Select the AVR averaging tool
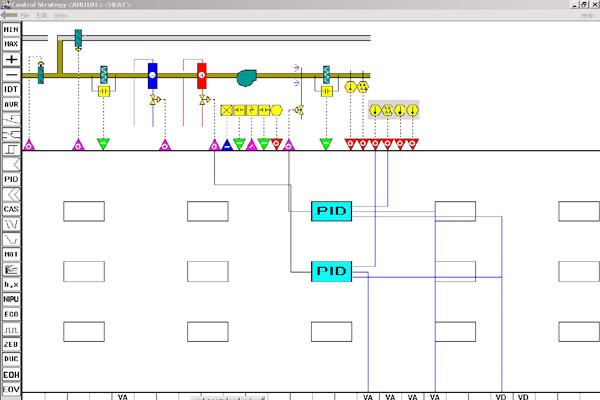Screen dimensions: 600x400 click(x=11, y=104)
